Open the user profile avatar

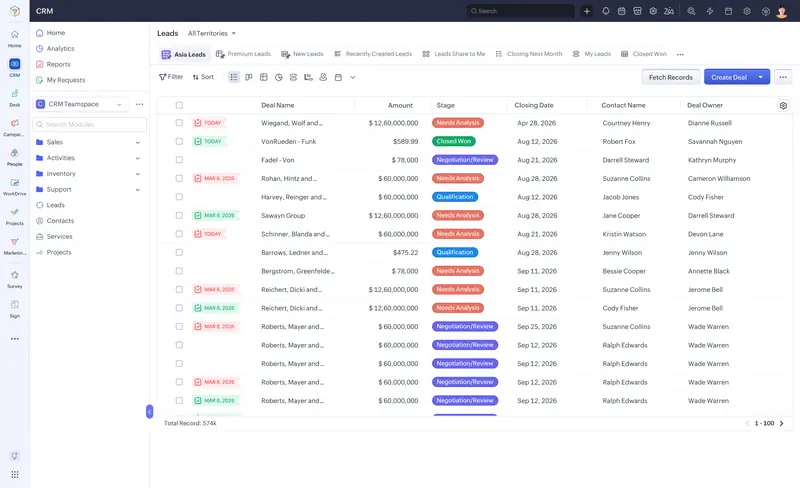(x=782, y=11)
